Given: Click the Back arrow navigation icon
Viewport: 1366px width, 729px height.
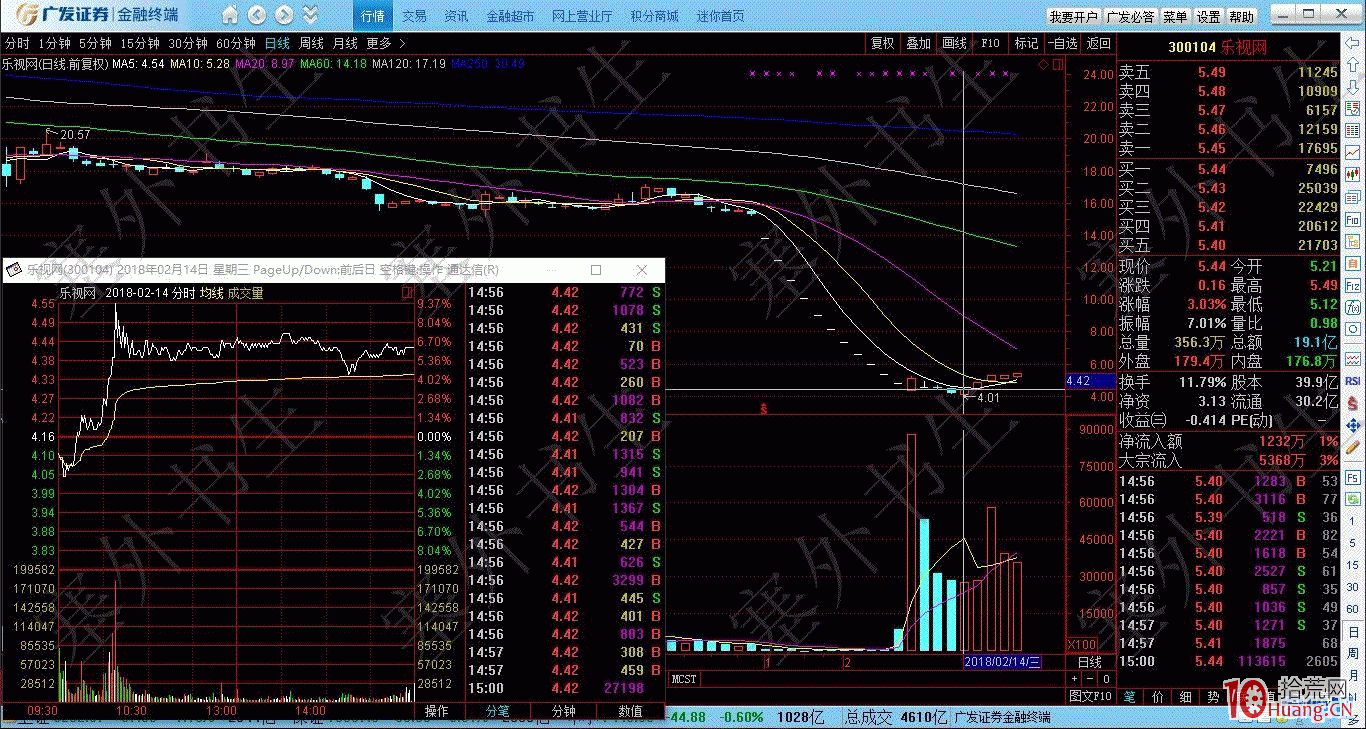Looking at the screenshot, I should (x=257, y=15).
